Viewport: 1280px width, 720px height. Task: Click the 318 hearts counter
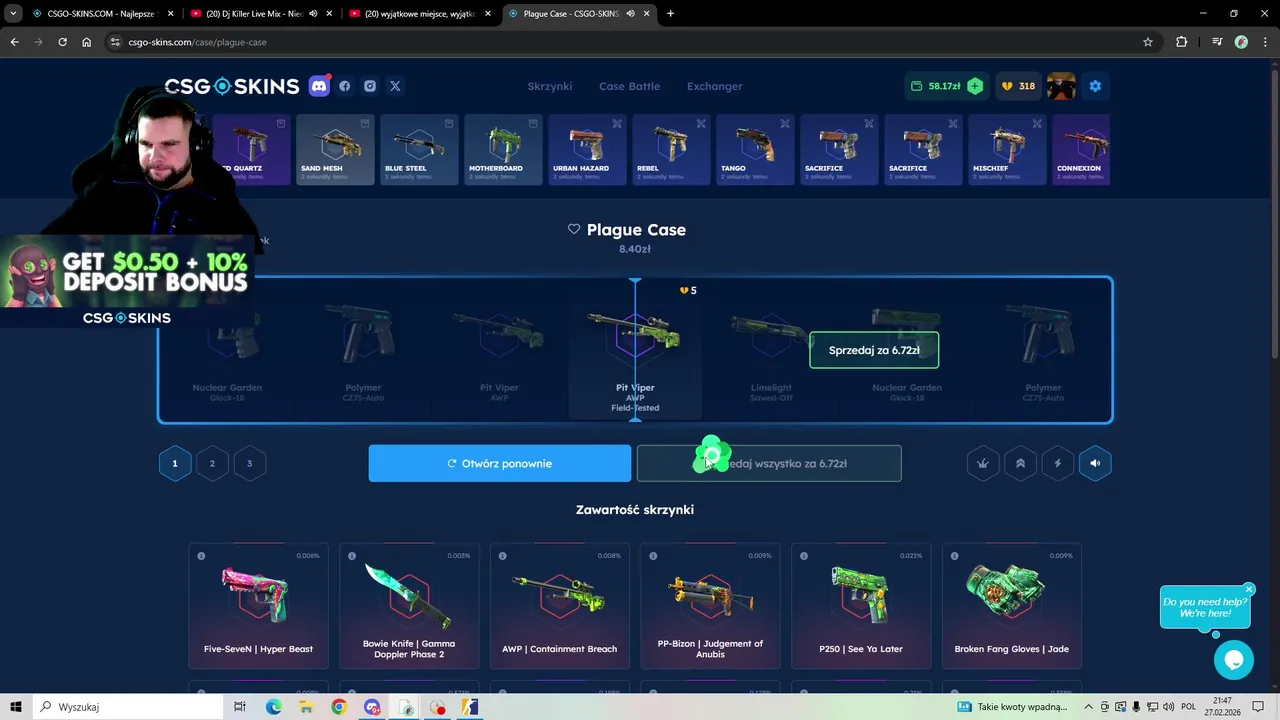[1018, 86]
